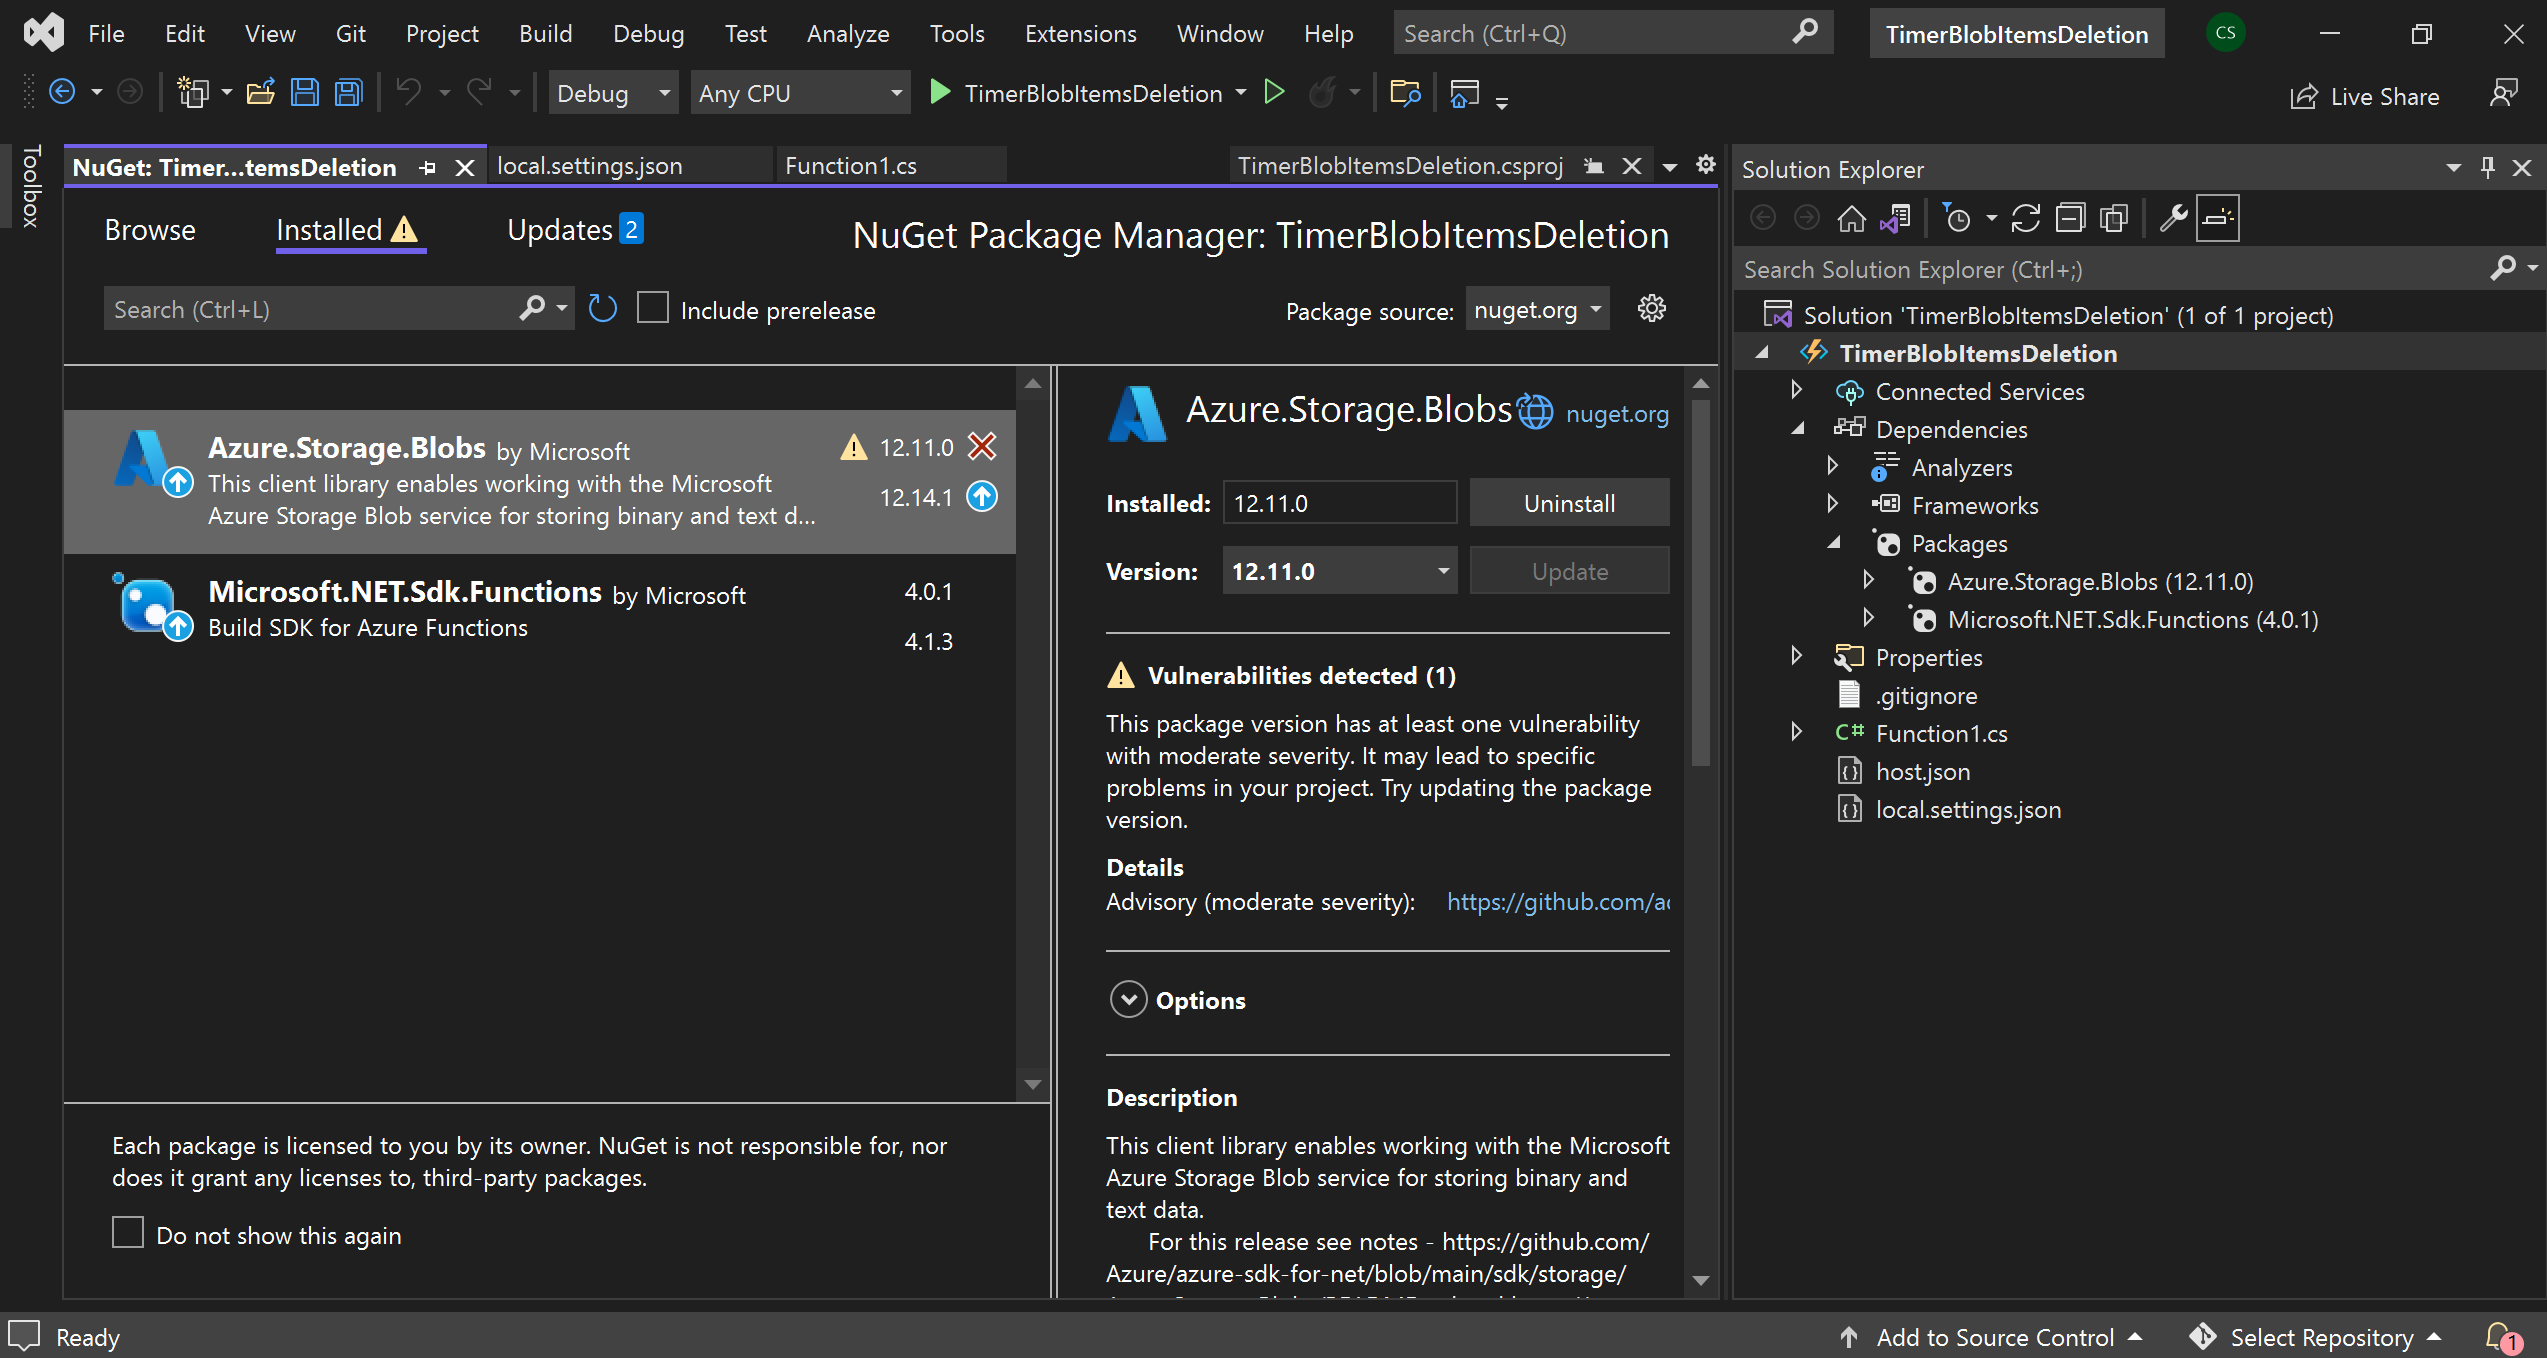This screenshot has height=1358, width=2547.
Task: Switch to the Updates tab
Action: (575, 230)
